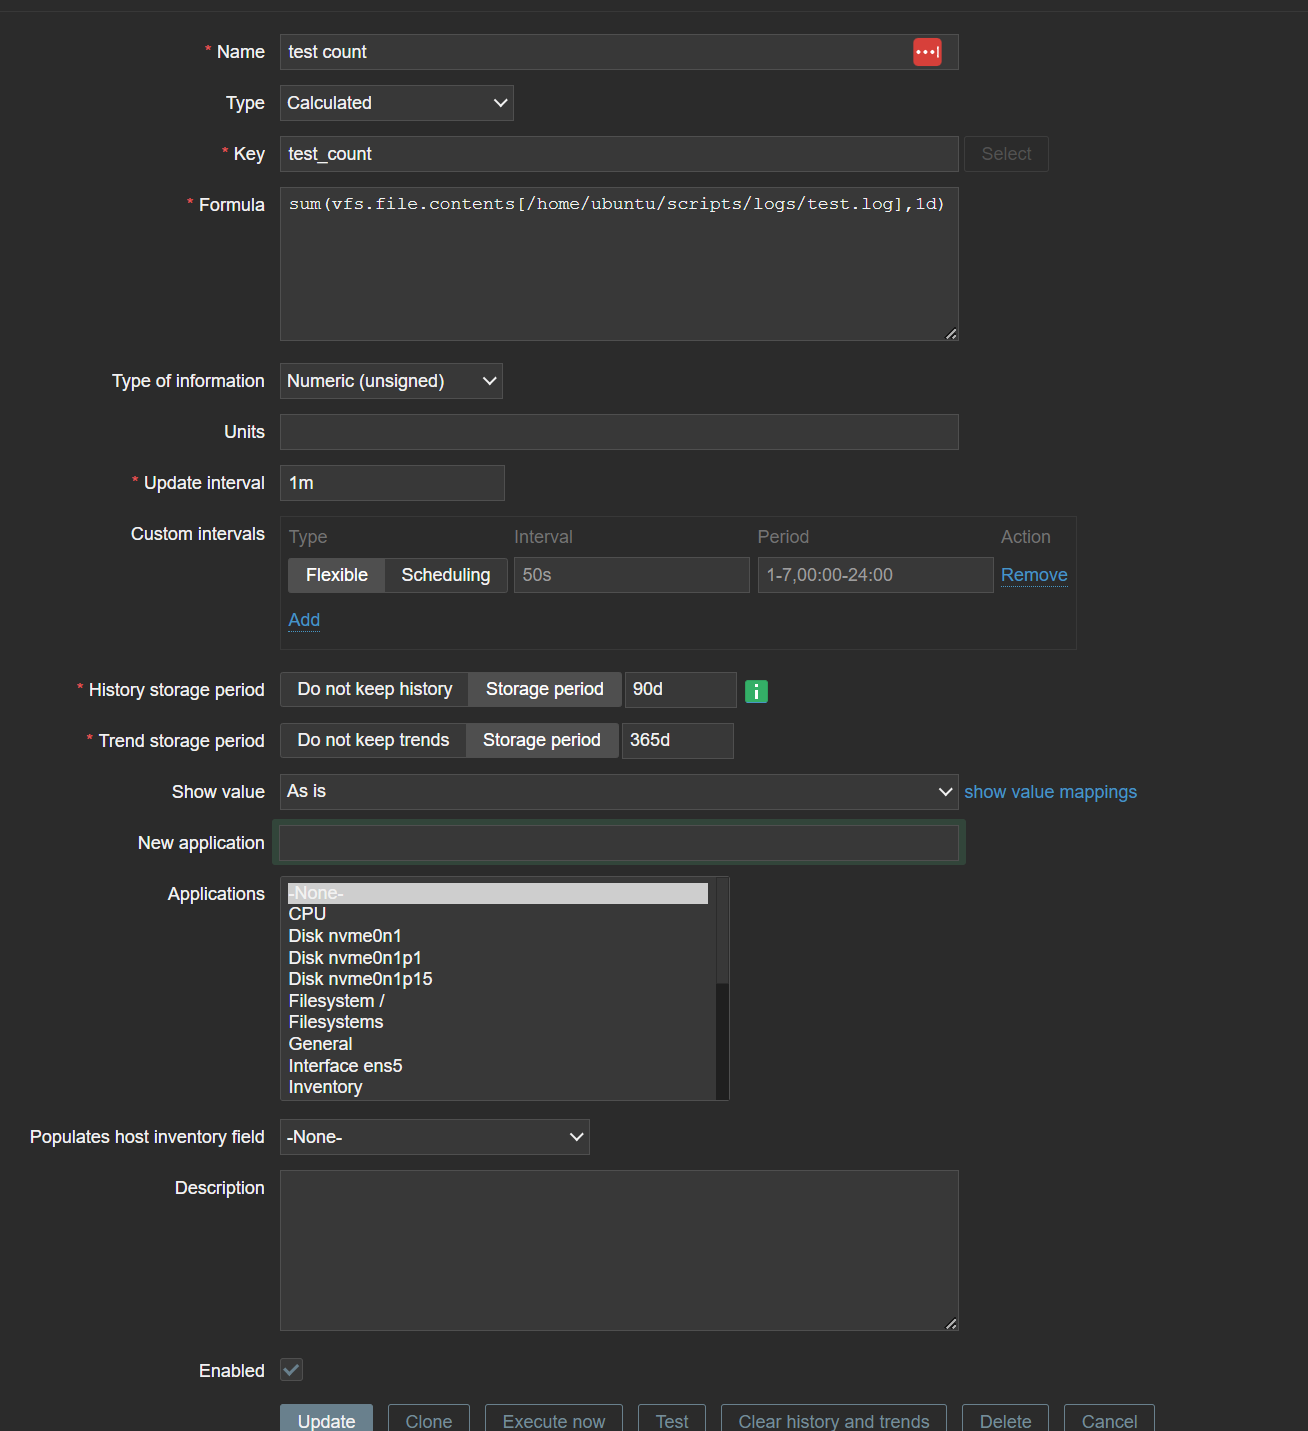Open Populates host inventory field dropdown
1308x1431 pixels.
point(435,1137)
